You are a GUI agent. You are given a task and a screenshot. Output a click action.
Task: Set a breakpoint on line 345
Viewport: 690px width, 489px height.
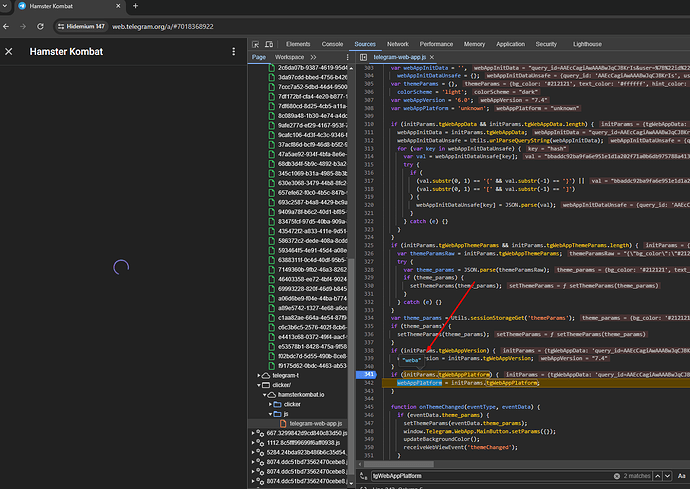click(x=369, y=407)
